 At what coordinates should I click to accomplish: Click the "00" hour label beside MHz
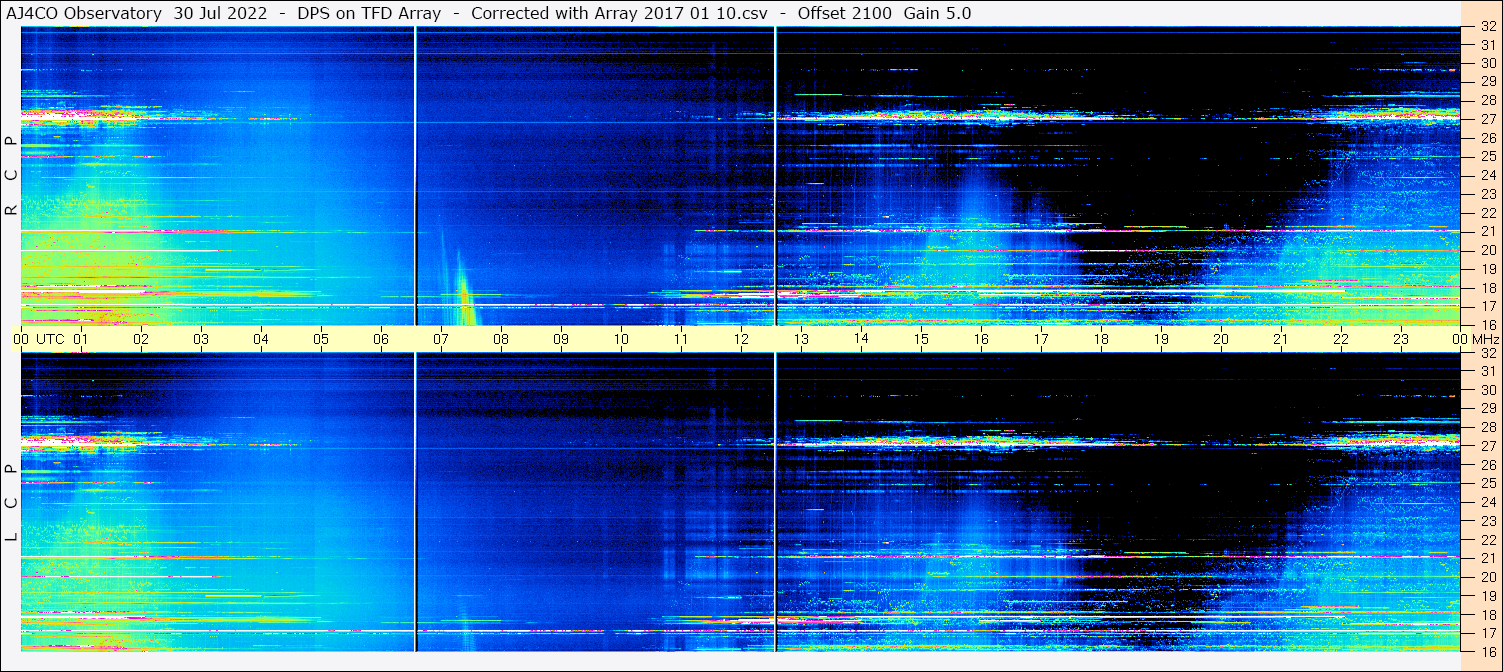pos(1460,339)
